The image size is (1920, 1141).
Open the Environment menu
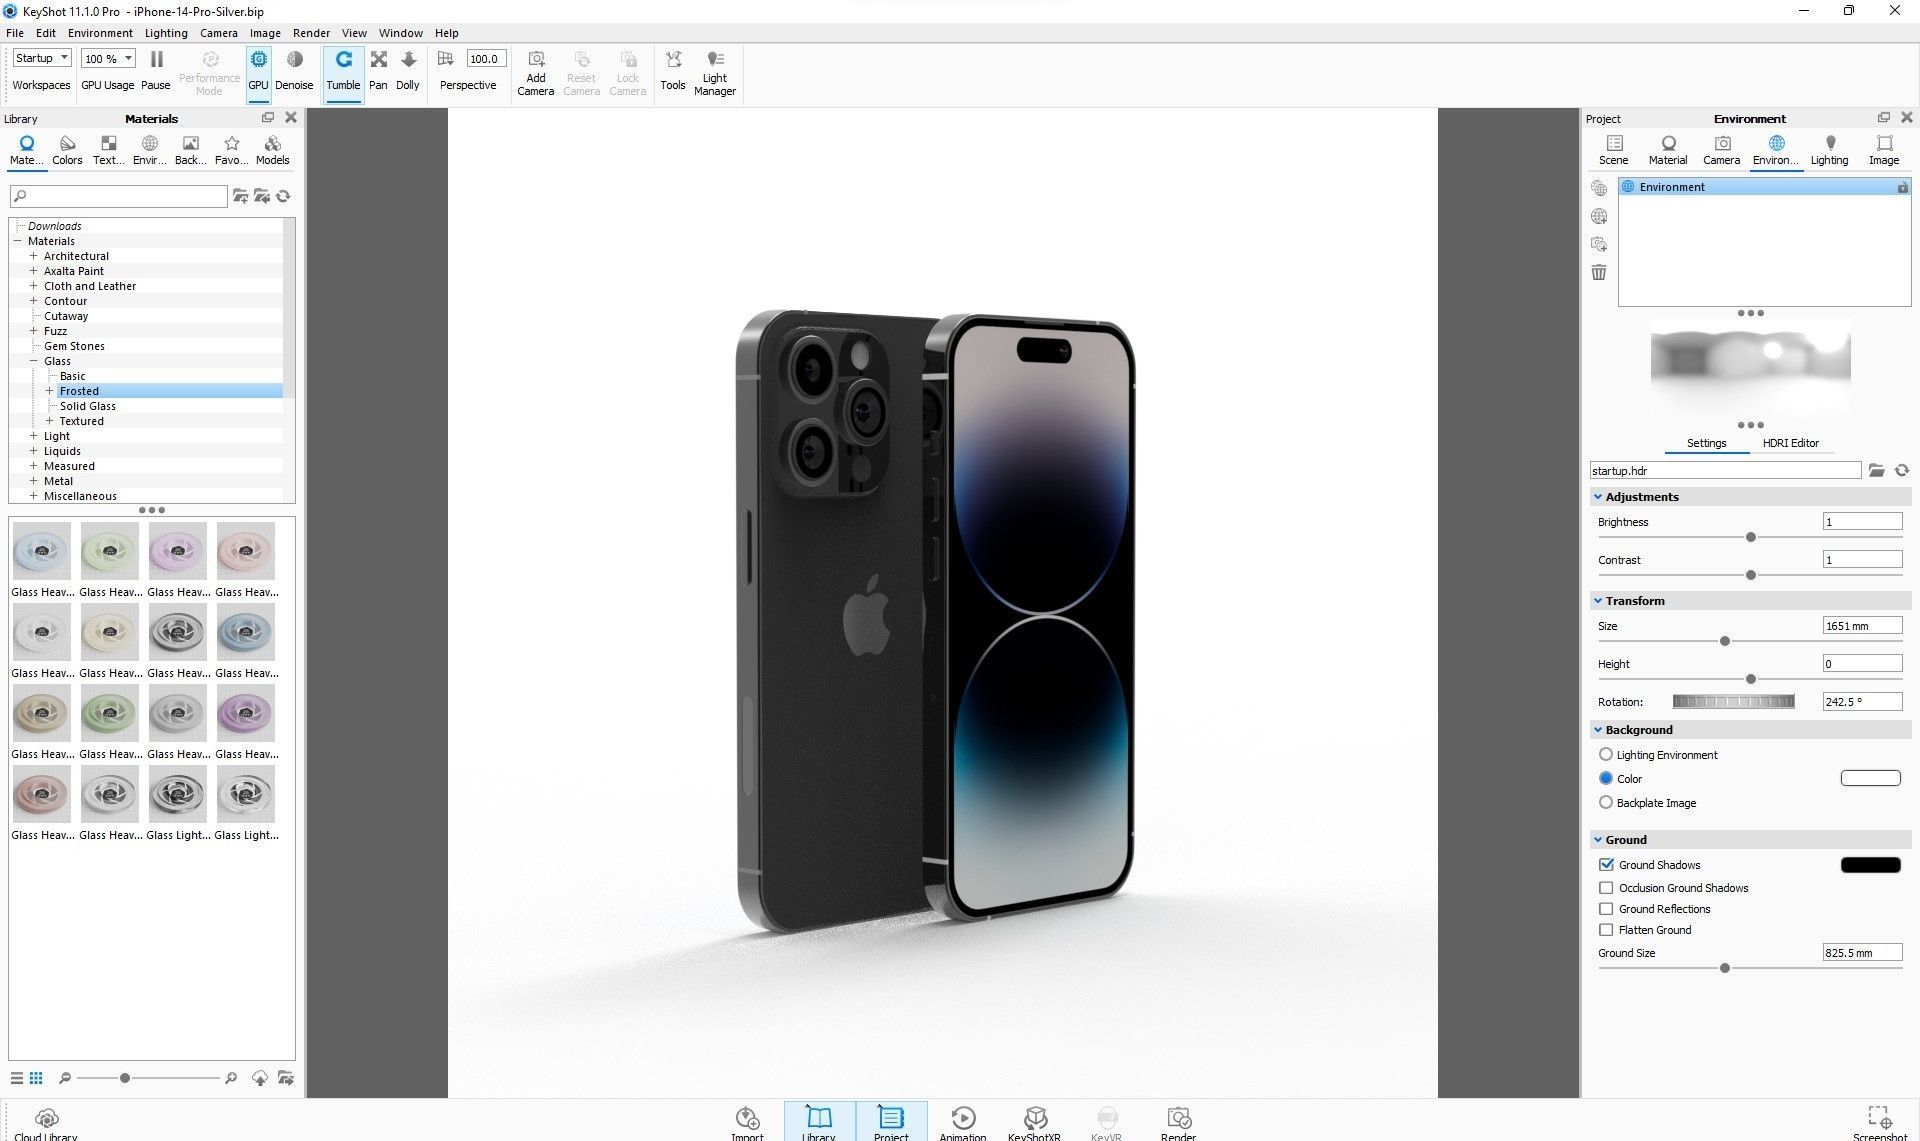click(x=100, y=33)
